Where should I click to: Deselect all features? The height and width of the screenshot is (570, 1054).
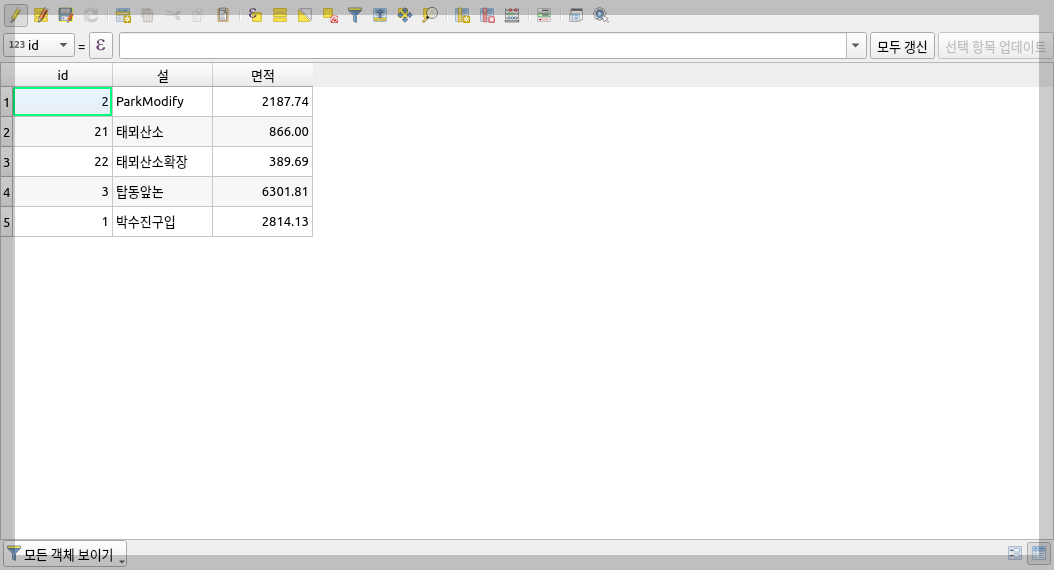pyautogui.click(x=329, y=15)
